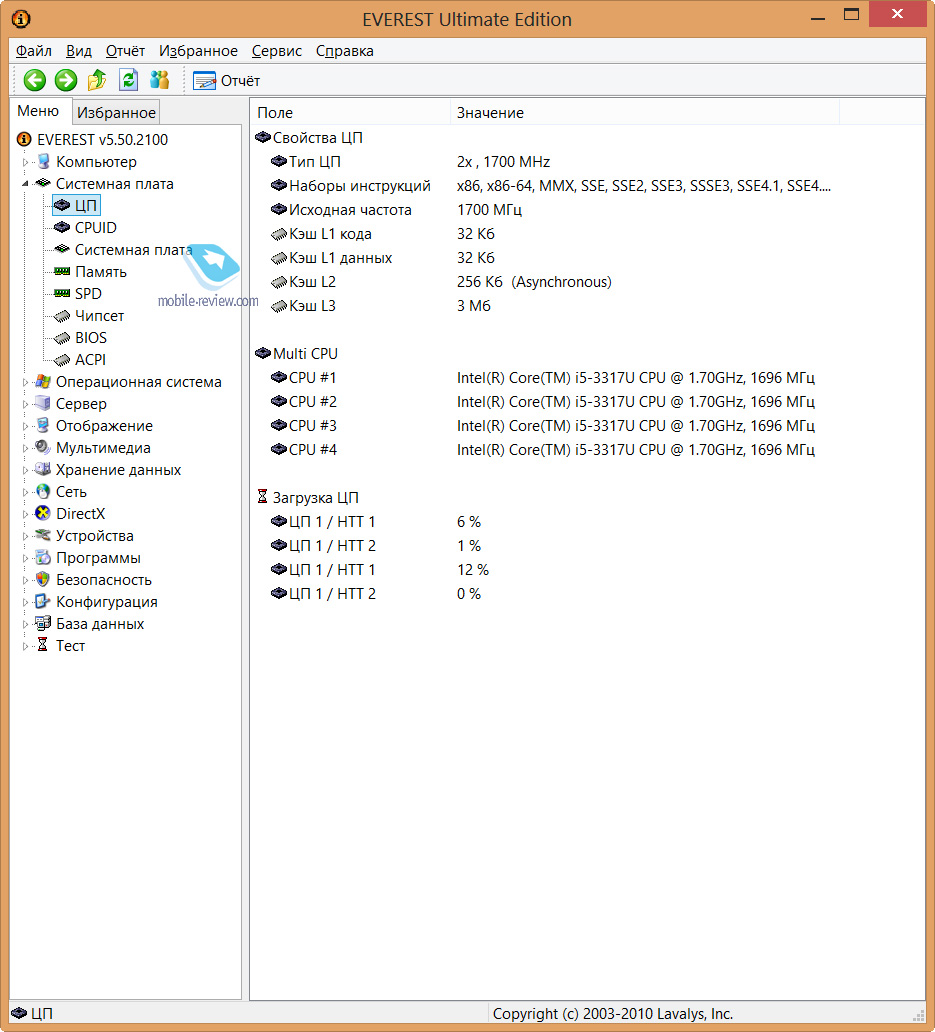This screenshot has width=935, height=1032.
Task: Click the EVEREST app icon in the title bar
Action: [x=21, y=19]
